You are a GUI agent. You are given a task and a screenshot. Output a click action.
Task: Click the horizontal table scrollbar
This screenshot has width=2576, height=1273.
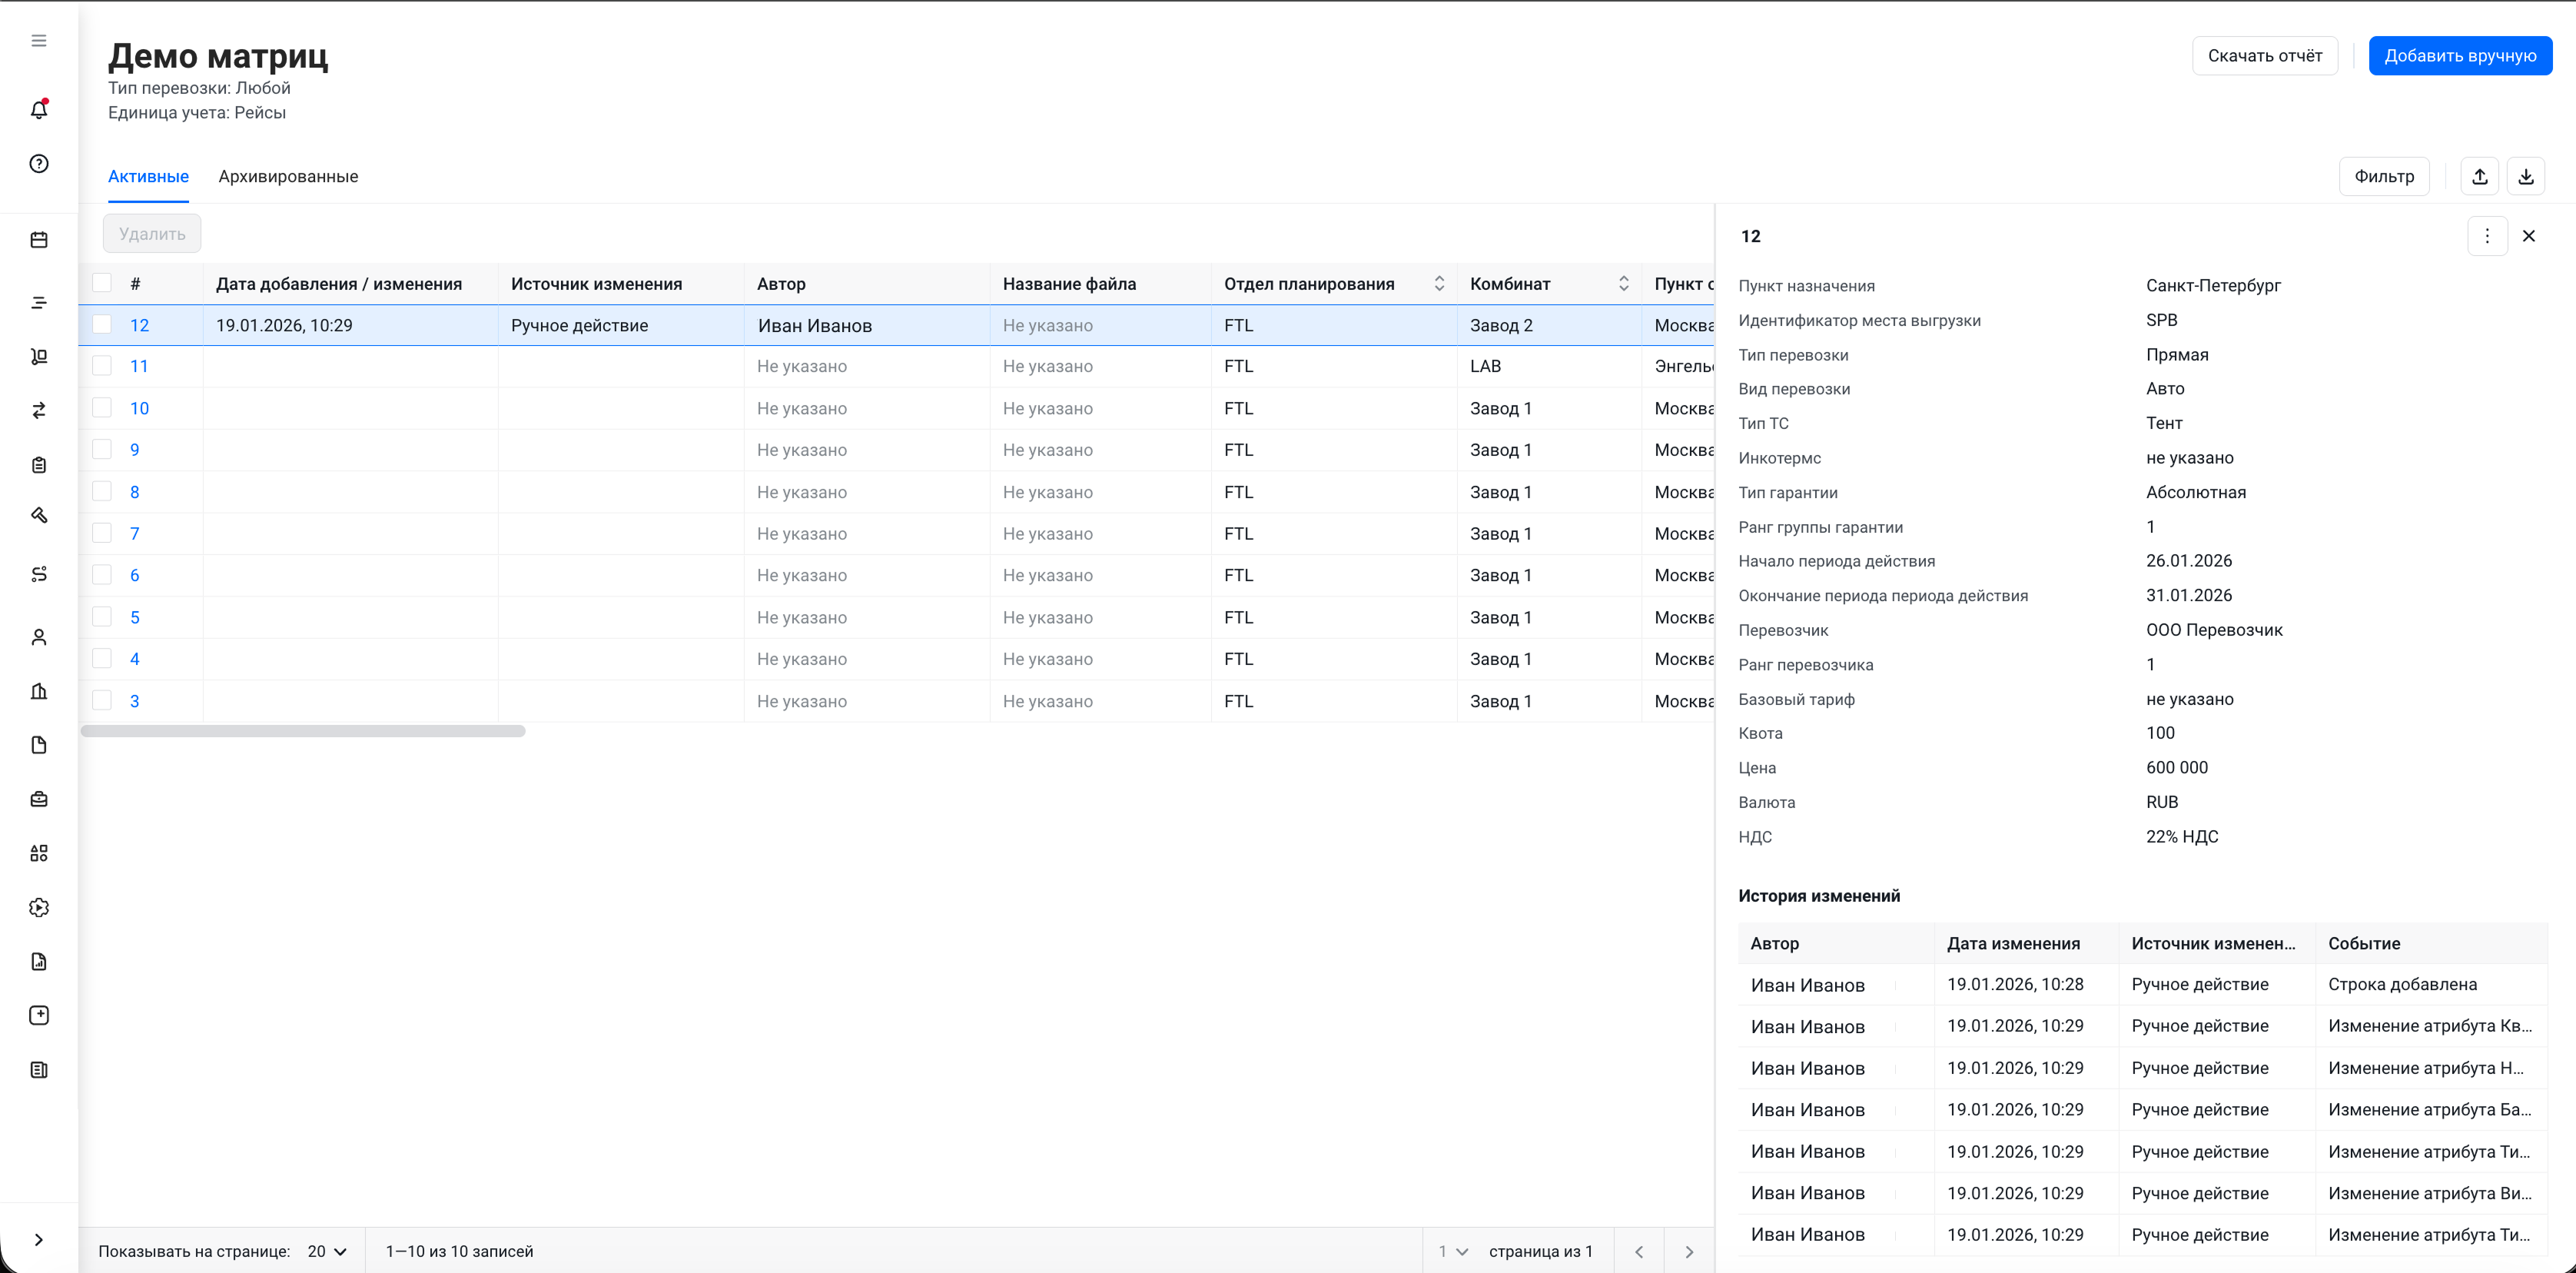click(303, 731)
